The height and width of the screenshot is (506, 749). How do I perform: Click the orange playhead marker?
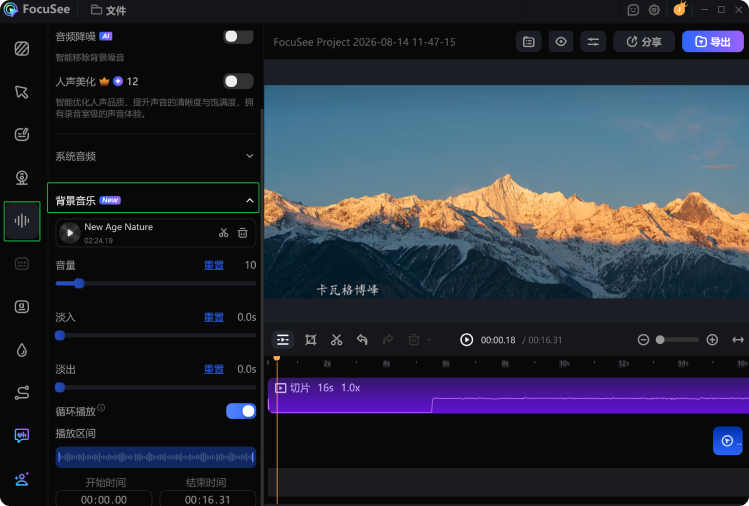coord(277,358)
